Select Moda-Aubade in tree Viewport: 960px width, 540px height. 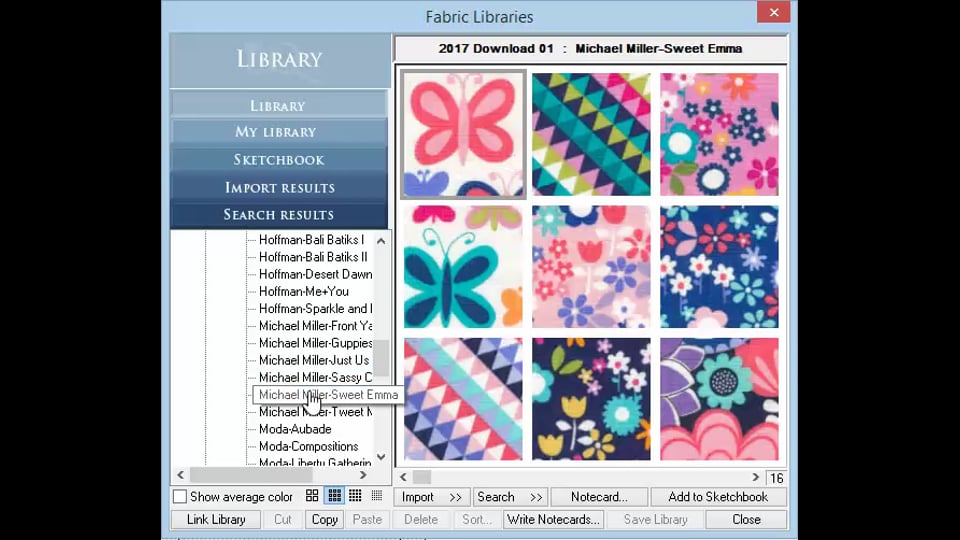[295, 429]
